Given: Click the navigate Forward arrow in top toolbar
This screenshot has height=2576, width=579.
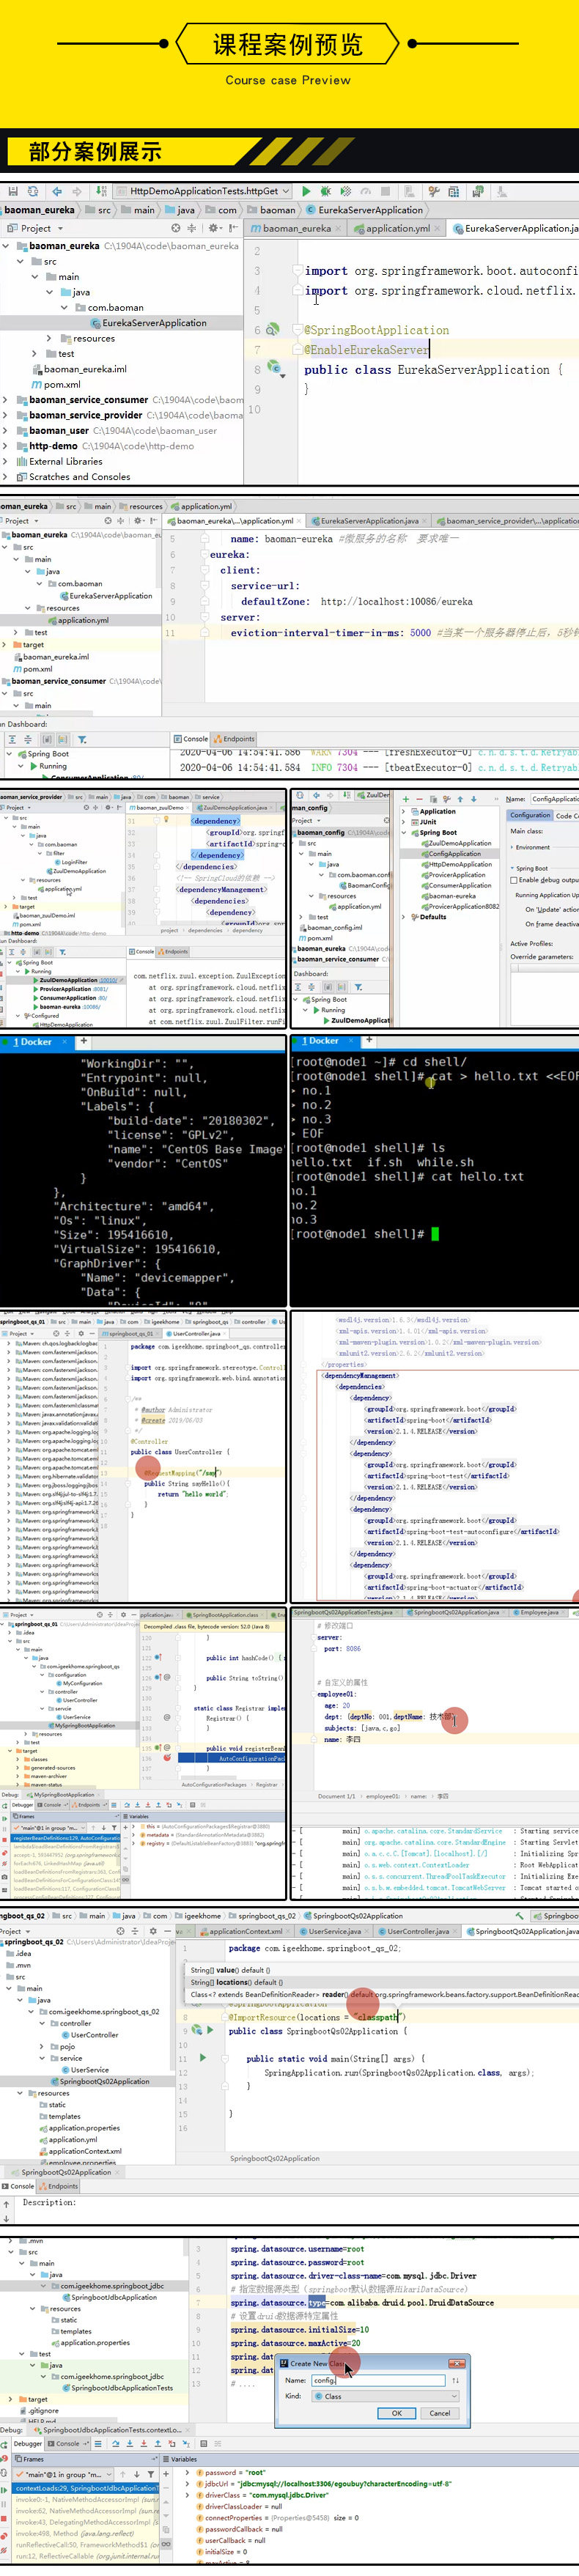Looking at the screenshot, I should click(x=77, y=191).
